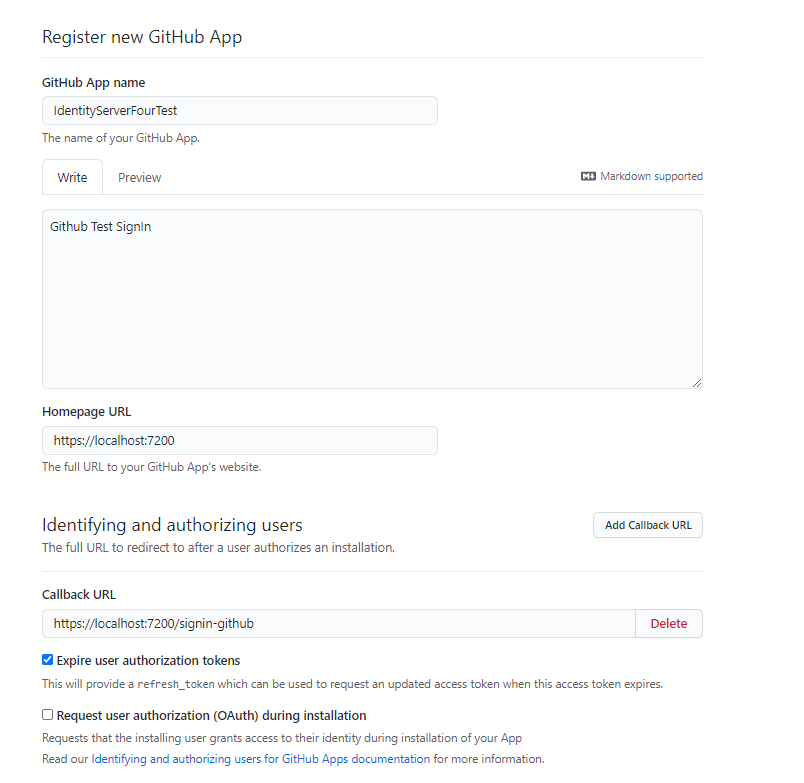Image resolution: width=804 pixels, height=783 pixels.
Task: Click the Request user authorization label text
Action: click(x=211, y=715)
